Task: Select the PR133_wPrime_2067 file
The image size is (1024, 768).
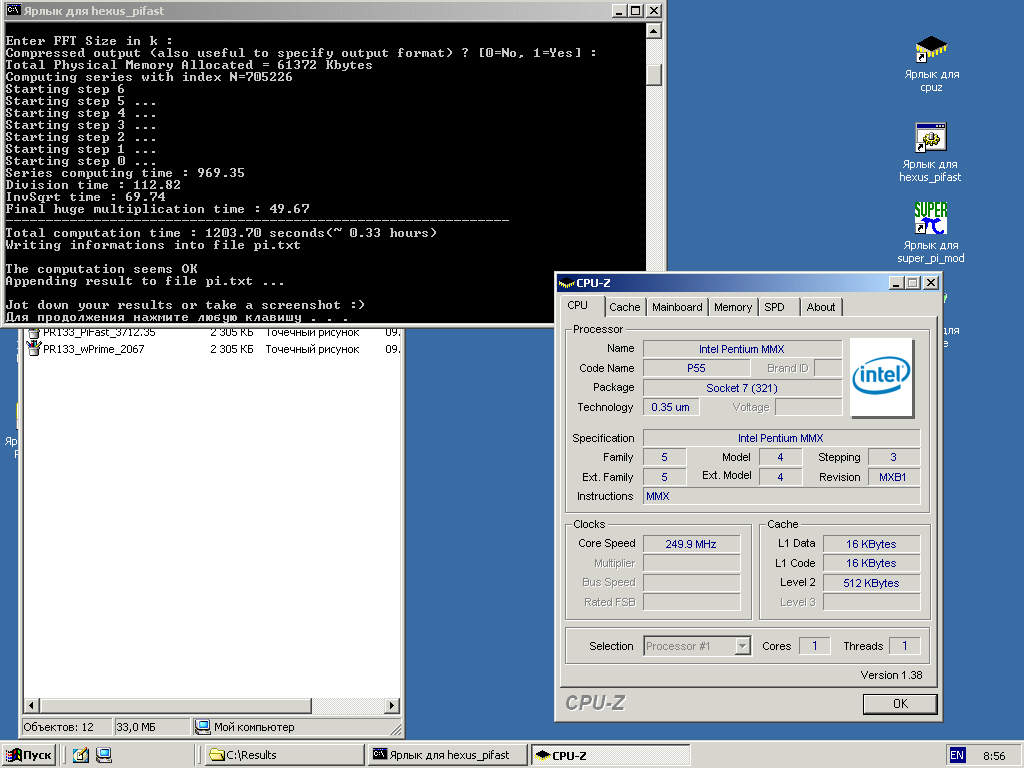Action: pyautogui.click(x=93, y=349)
